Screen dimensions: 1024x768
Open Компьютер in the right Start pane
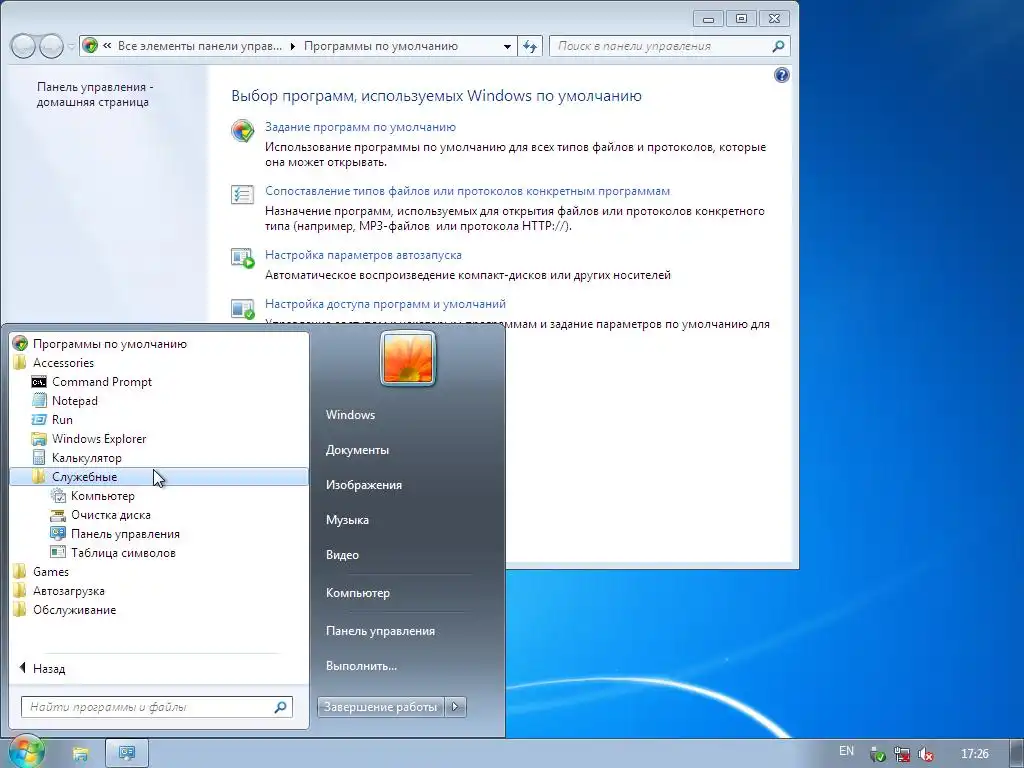358,593
